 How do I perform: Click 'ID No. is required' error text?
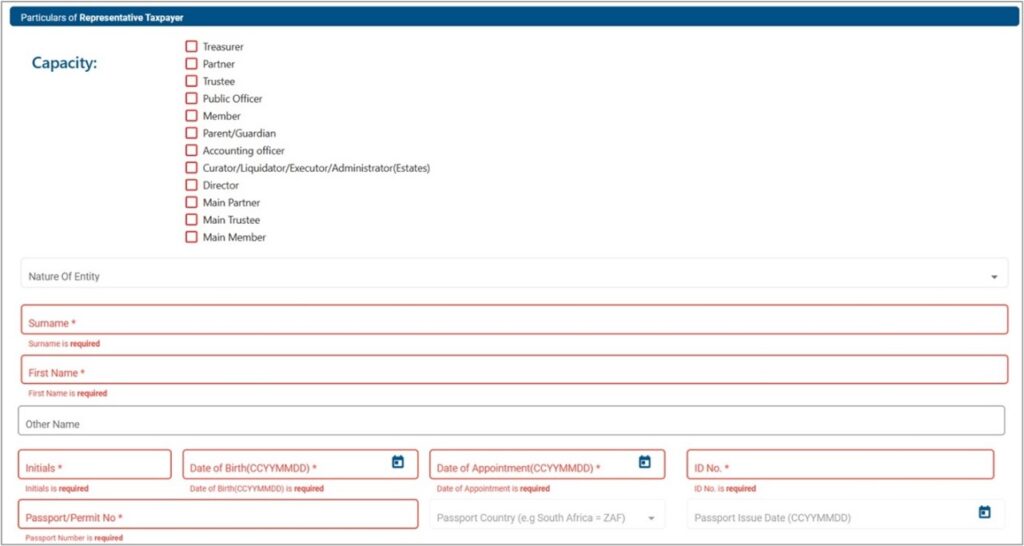(x=725, y=489)
